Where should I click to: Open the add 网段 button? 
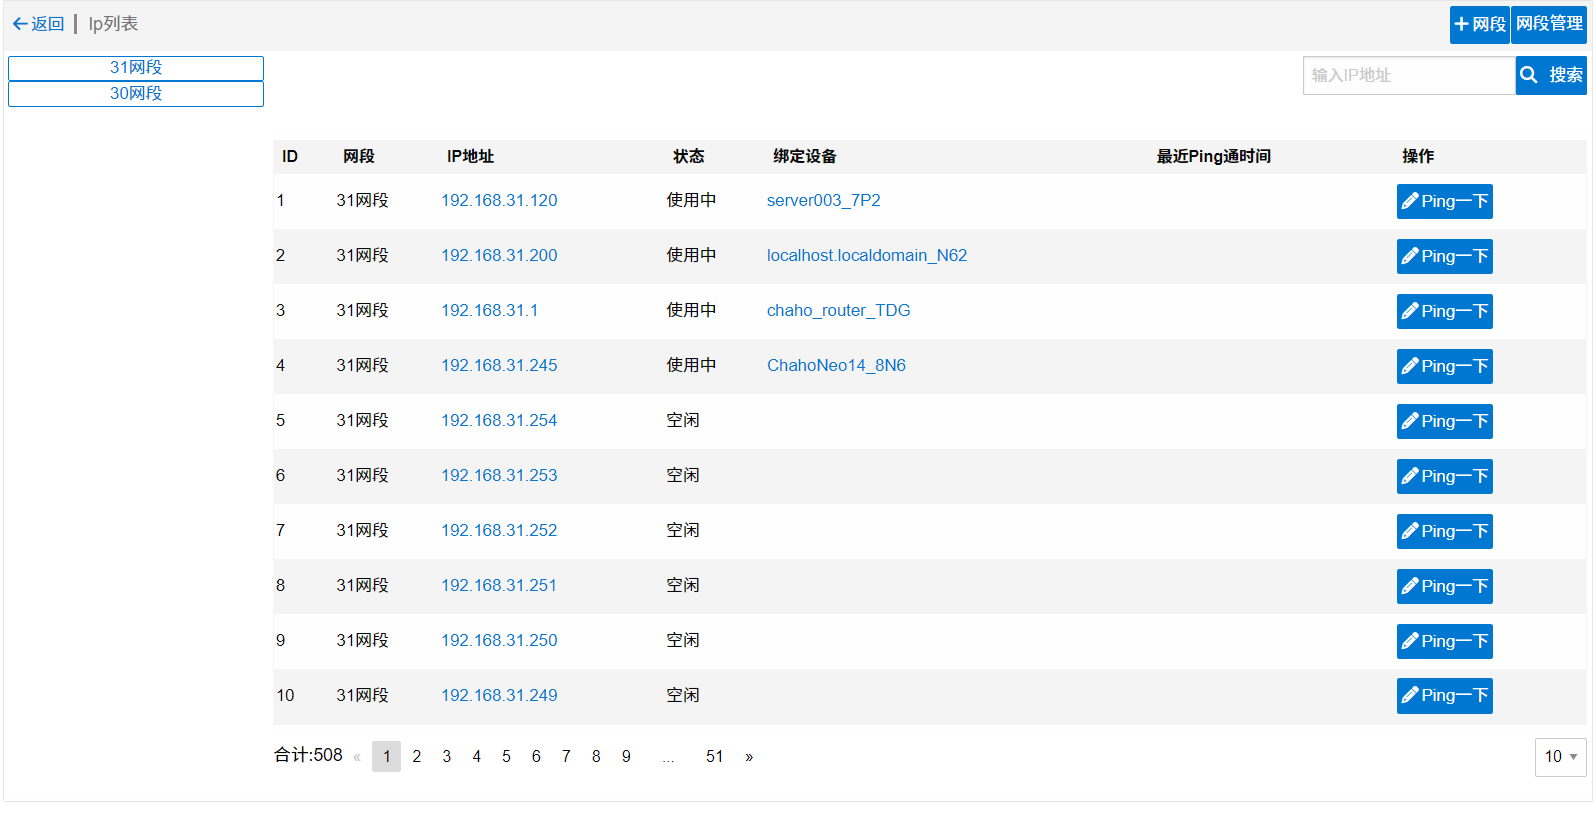pos(1480,24)
